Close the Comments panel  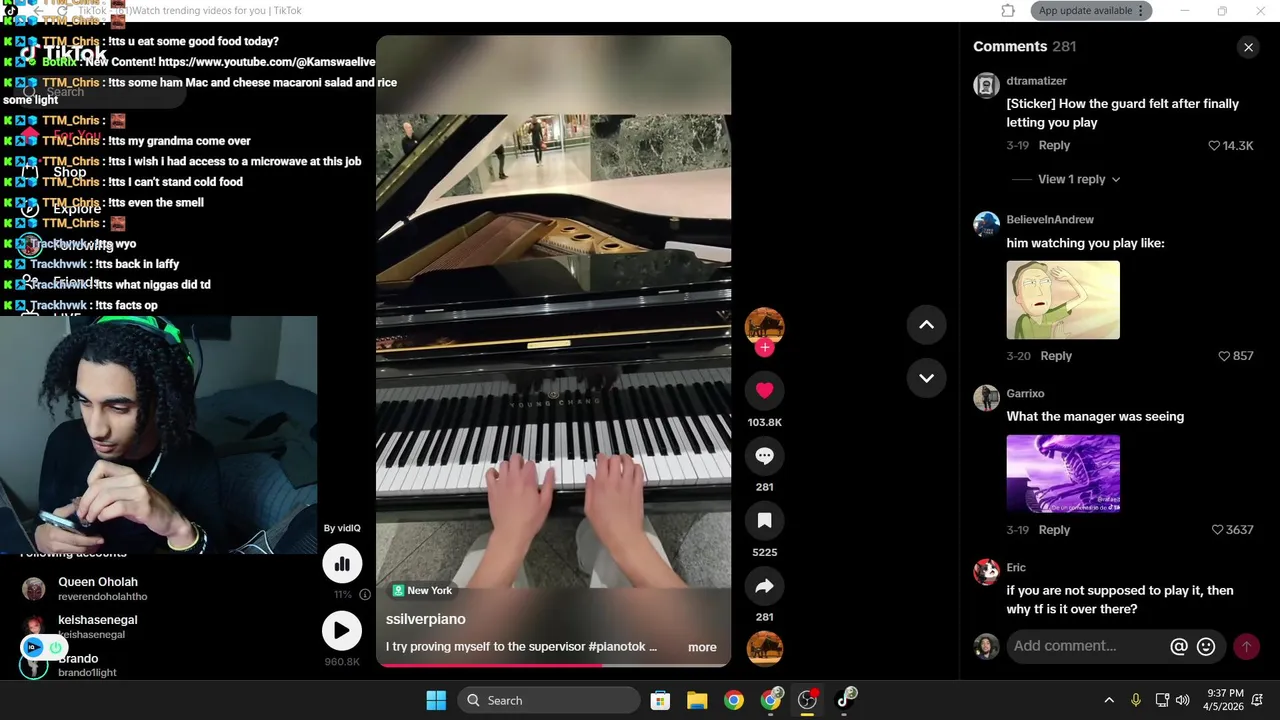click(1248, 47)
